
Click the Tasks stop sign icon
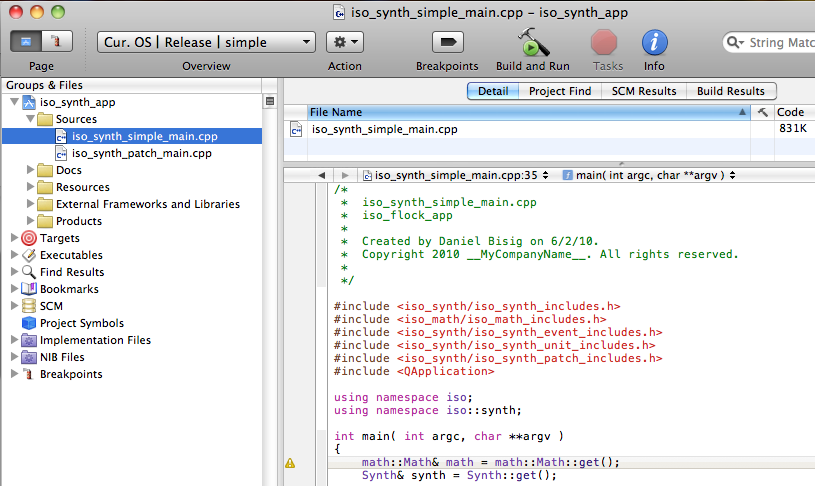point(604,43)
